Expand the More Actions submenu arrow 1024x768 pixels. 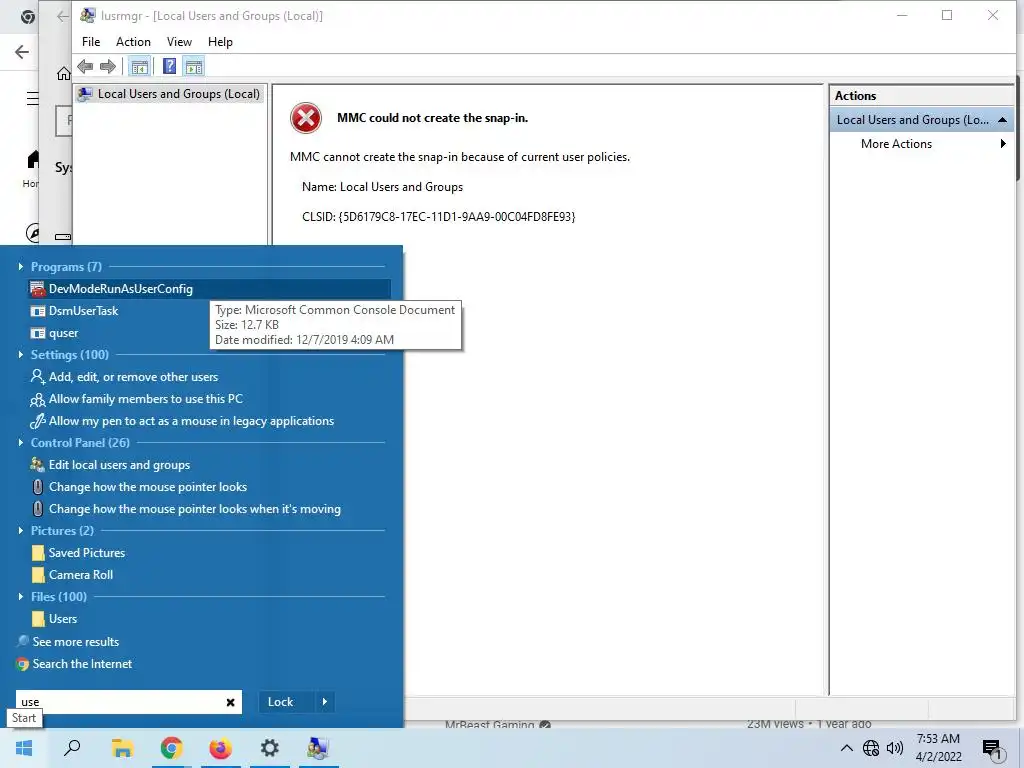(1003, 144)
